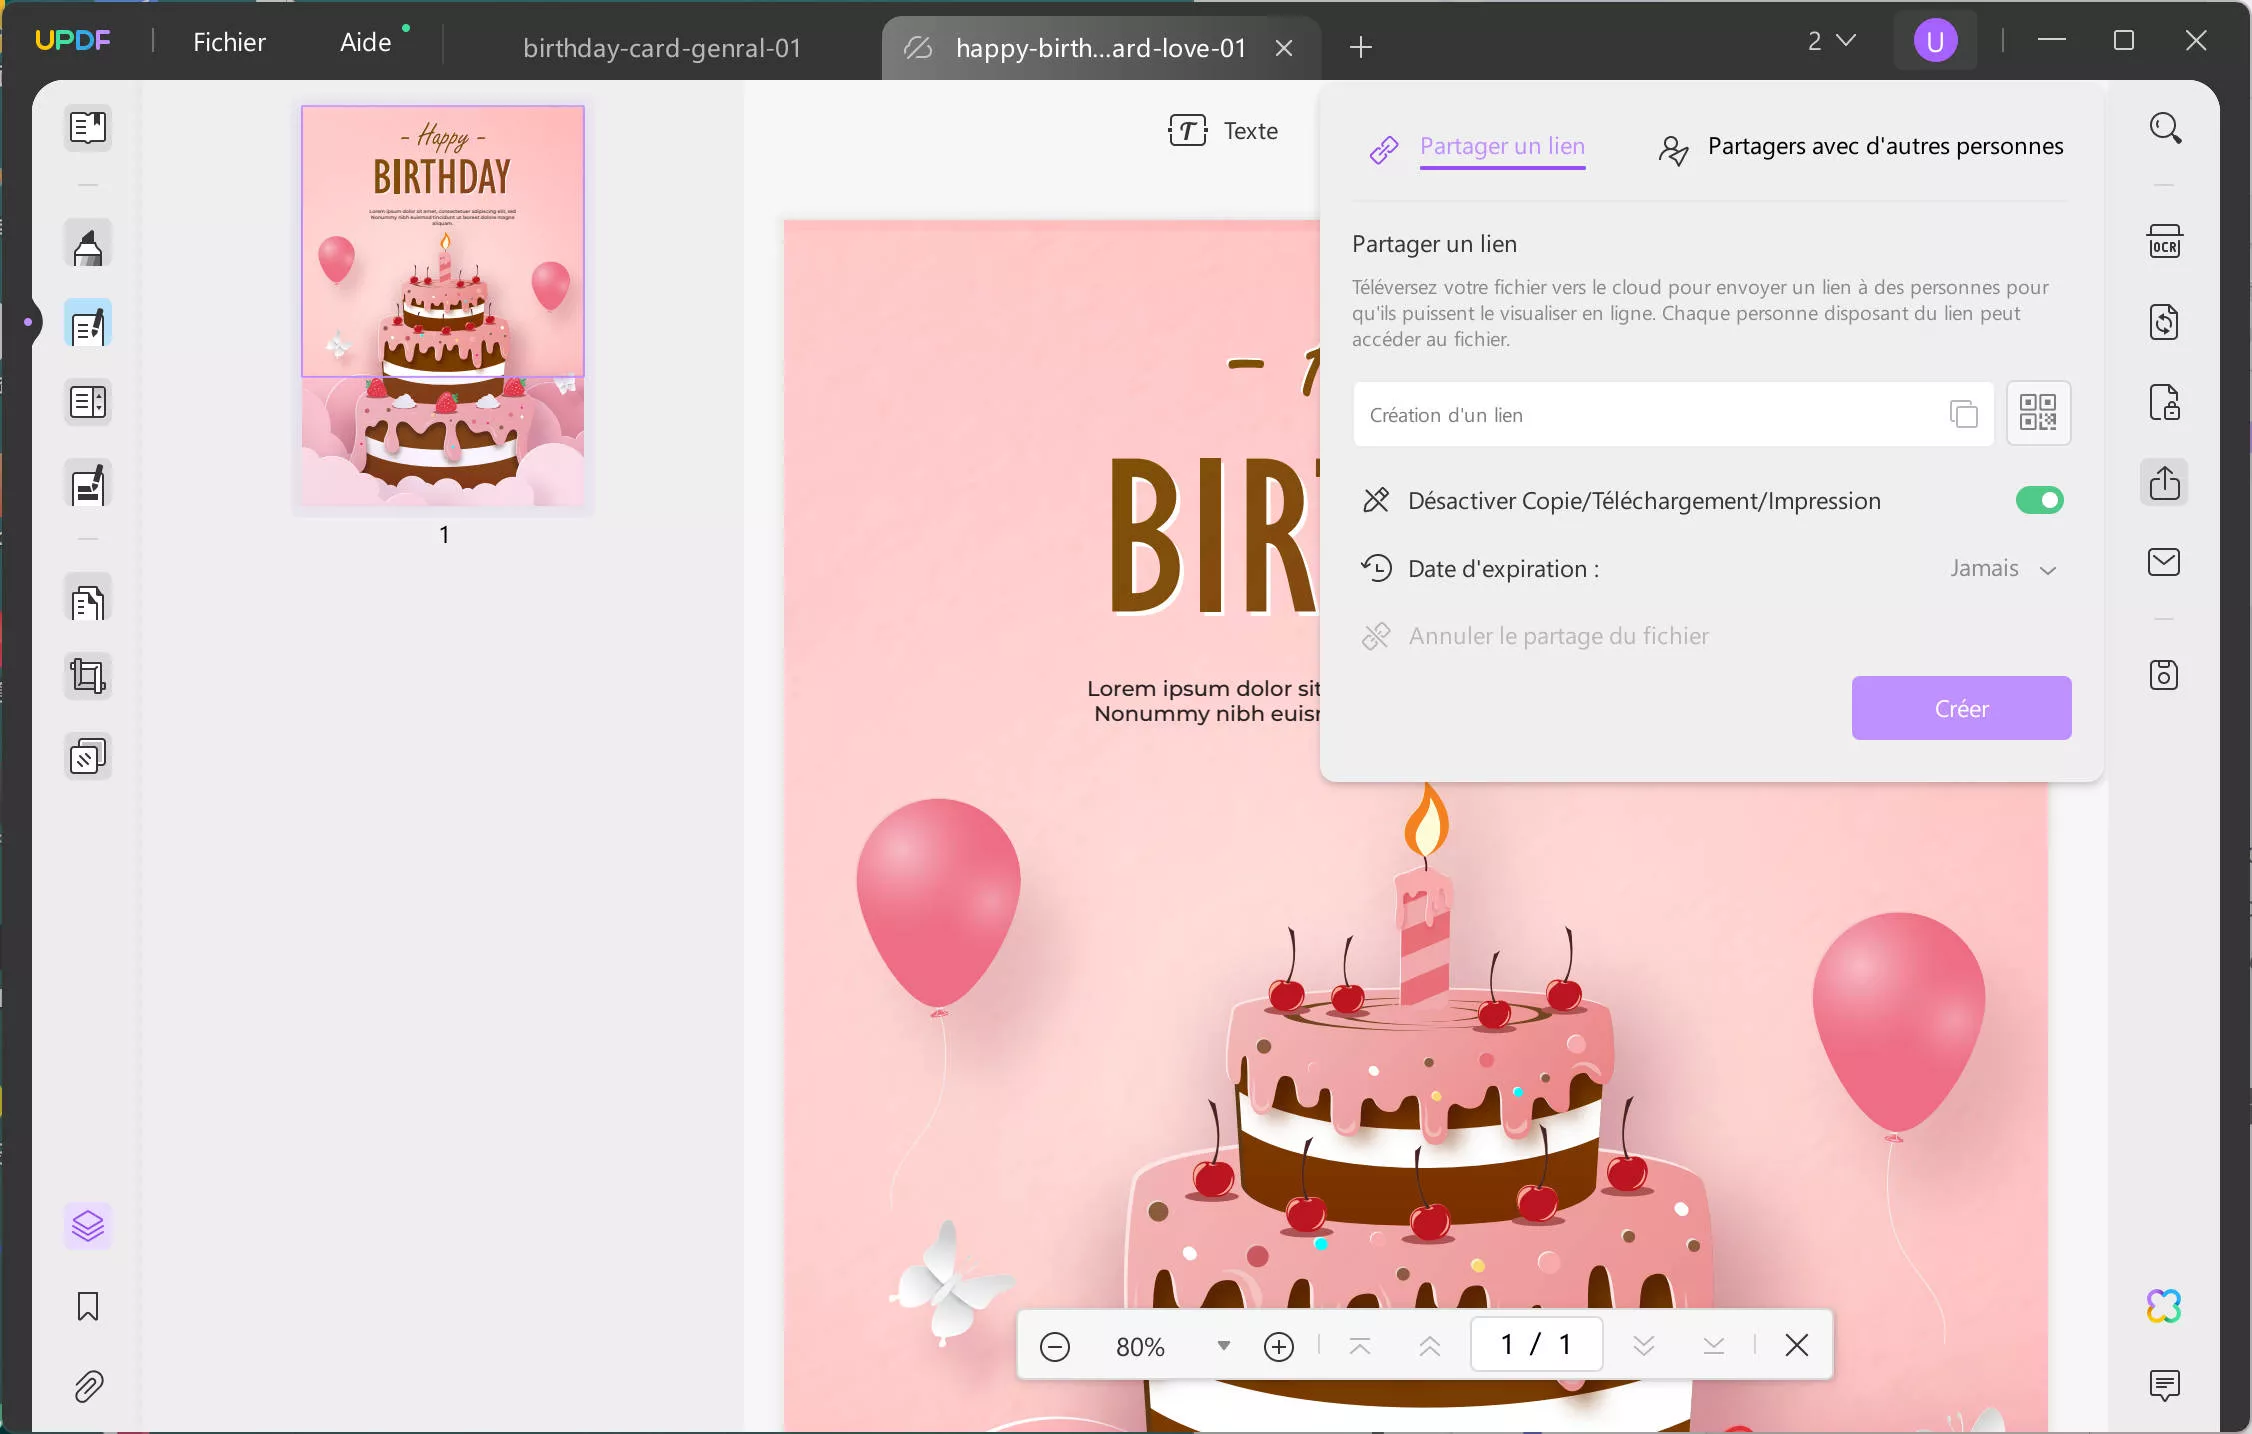Click the Share file icon in right sidebar

tap(2165, 483)
